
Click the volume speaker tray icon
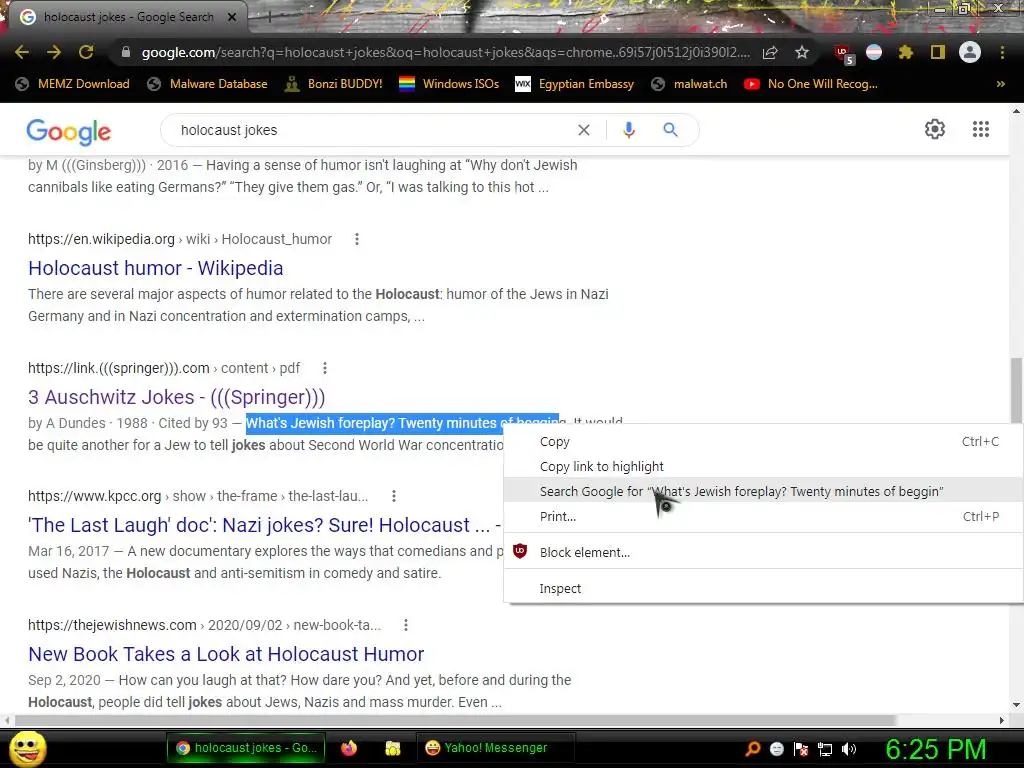click(849, 749)
